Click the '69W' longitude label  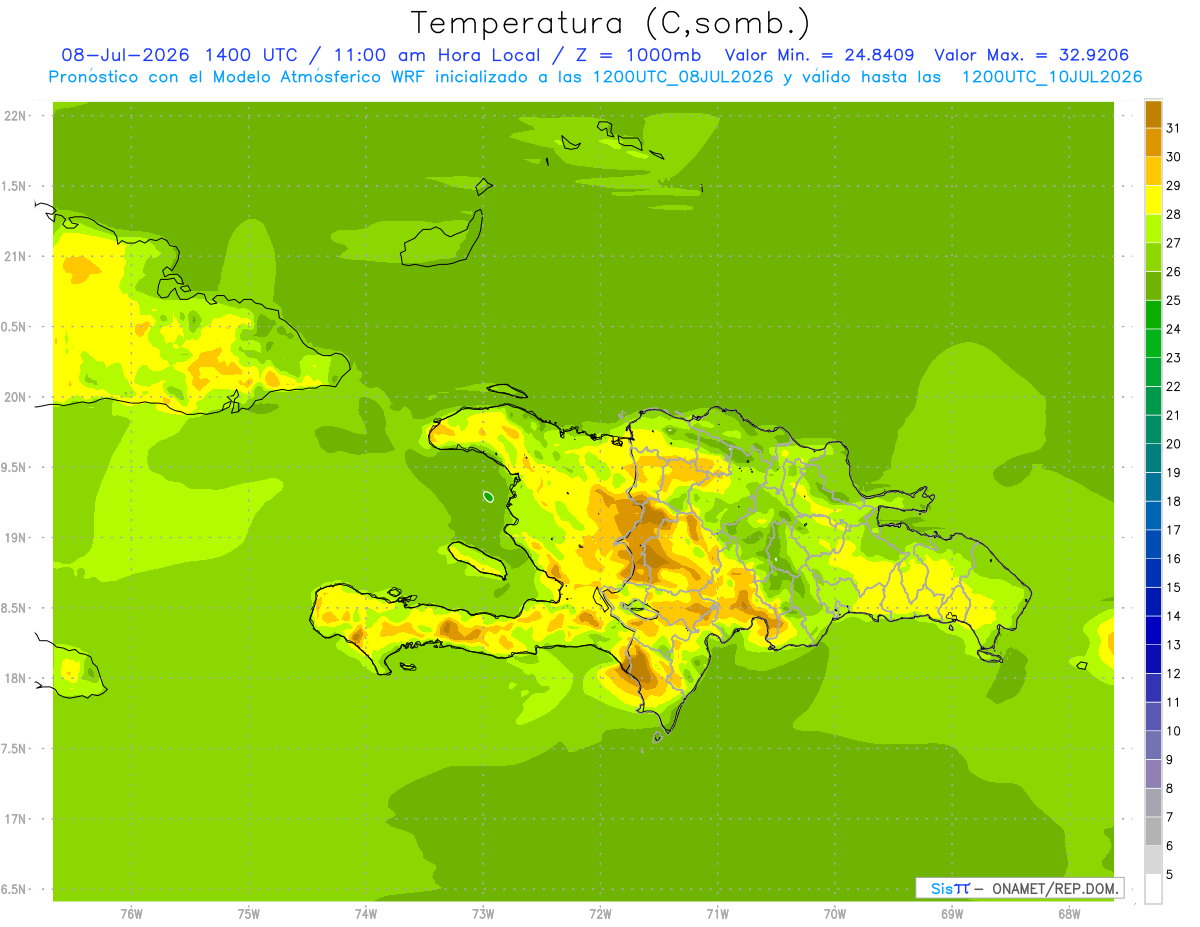952,913
